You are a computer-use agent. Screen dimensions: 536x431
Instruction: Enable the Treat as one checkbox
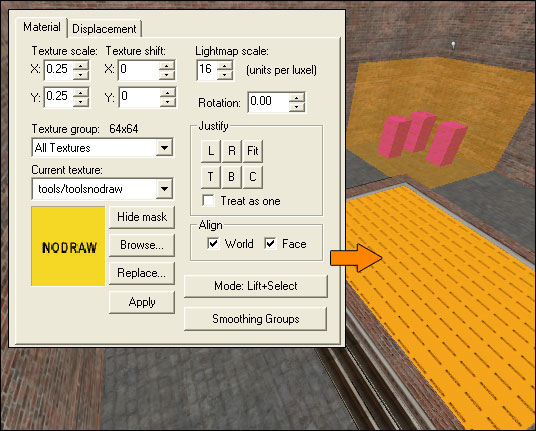coord(209,201)
